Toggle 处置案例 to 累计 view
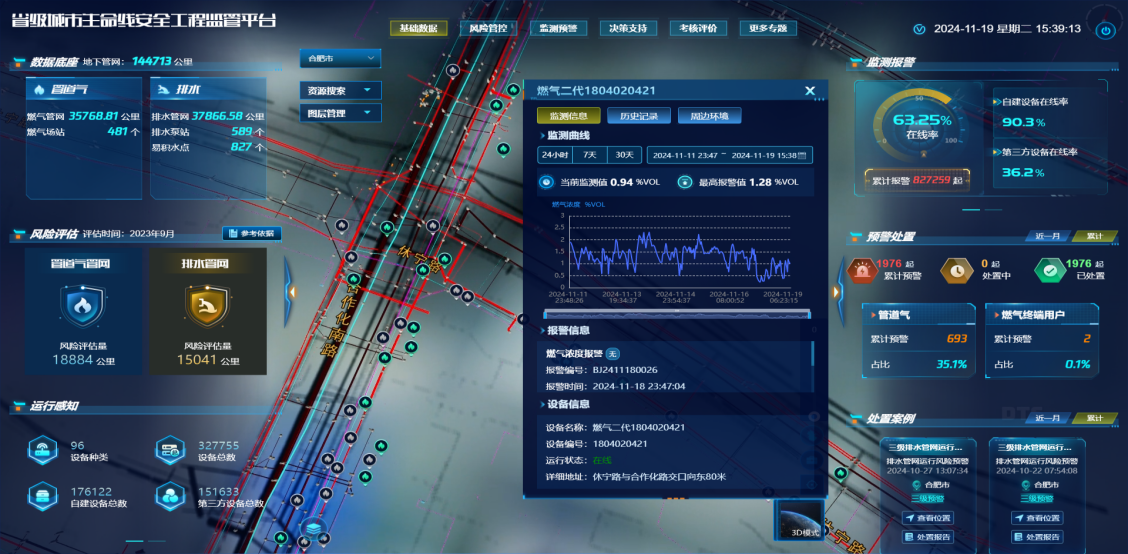The image size is (1128, 554). [x=1095, y=419]
